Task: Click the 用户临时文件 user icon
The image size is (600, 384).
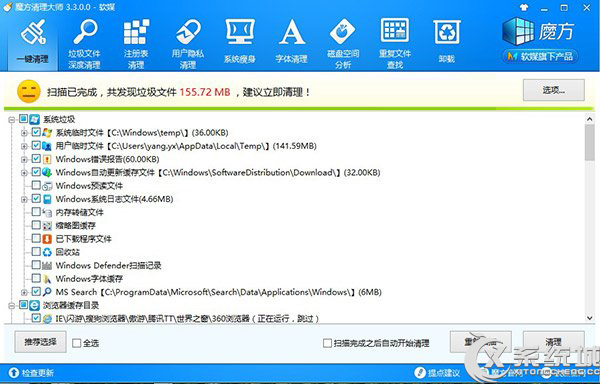Action: coord(47,146)
